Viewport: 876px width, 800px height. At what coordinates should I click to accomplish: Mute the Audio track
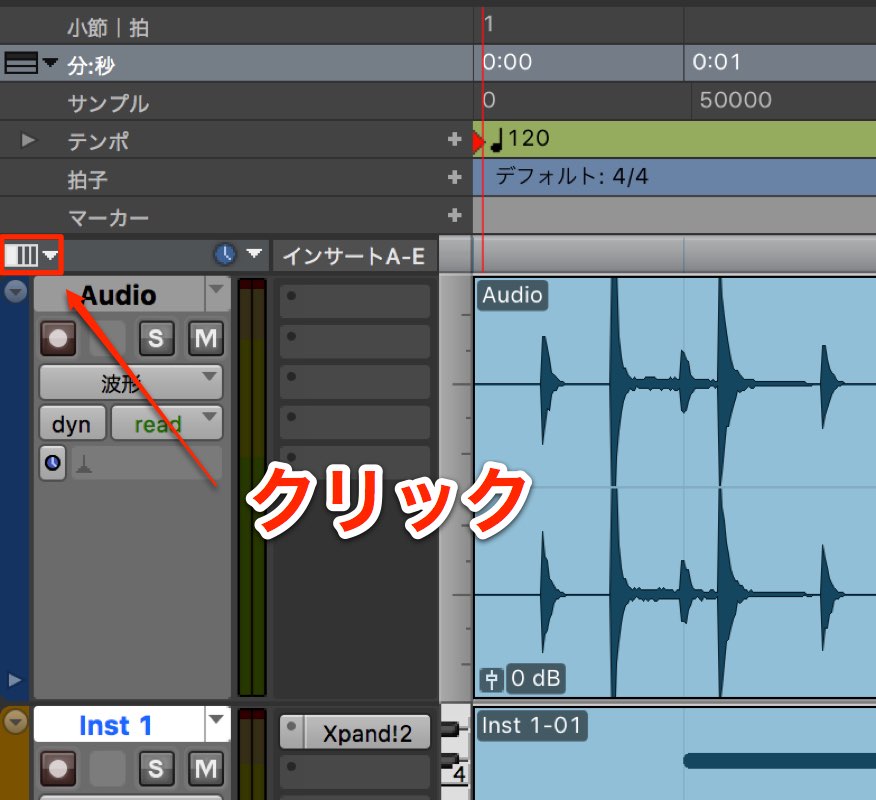pyautogui.click(x=206, y=338)
